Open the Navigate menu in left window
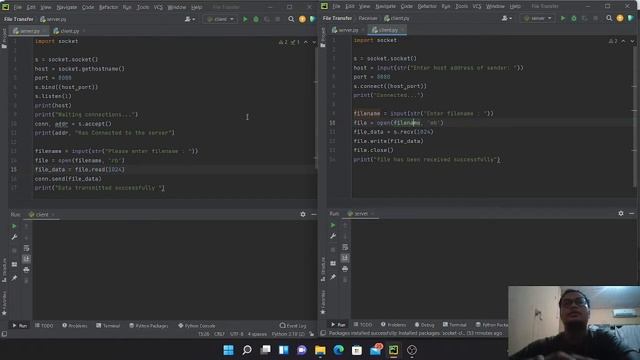 pos(67,7)
